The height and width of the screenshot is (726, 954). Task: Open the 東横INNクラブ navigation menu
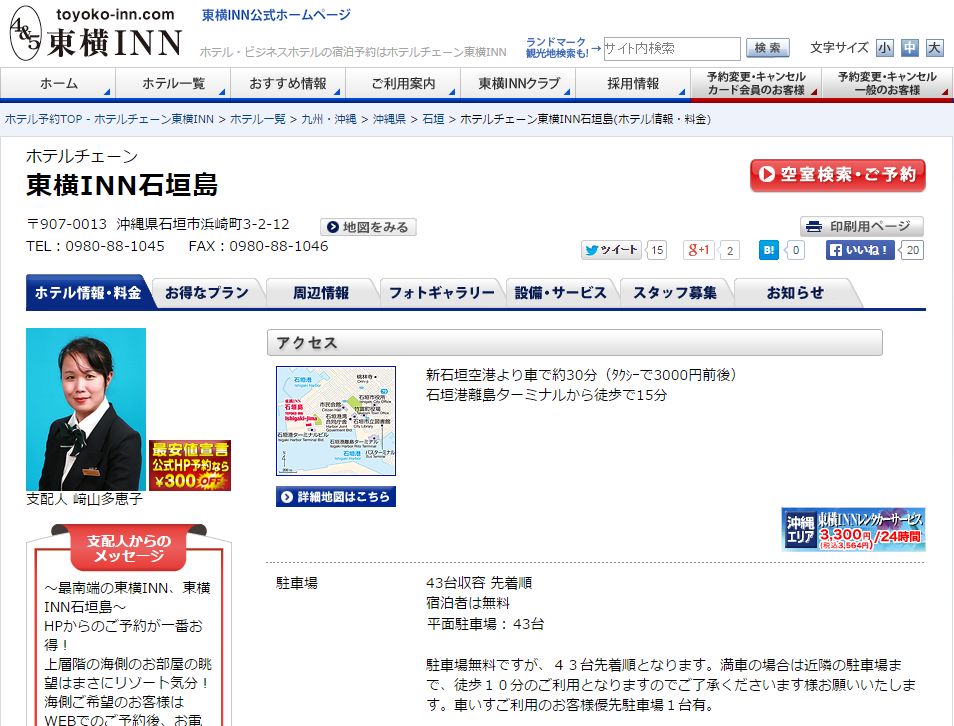click(x=518, y=83)
